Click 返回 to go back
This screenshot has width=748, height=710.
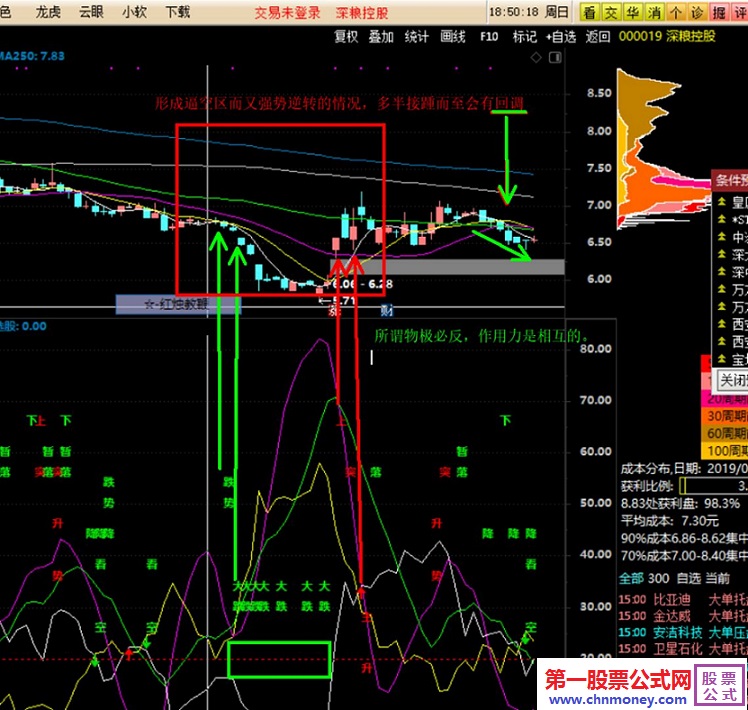(598, 36)
